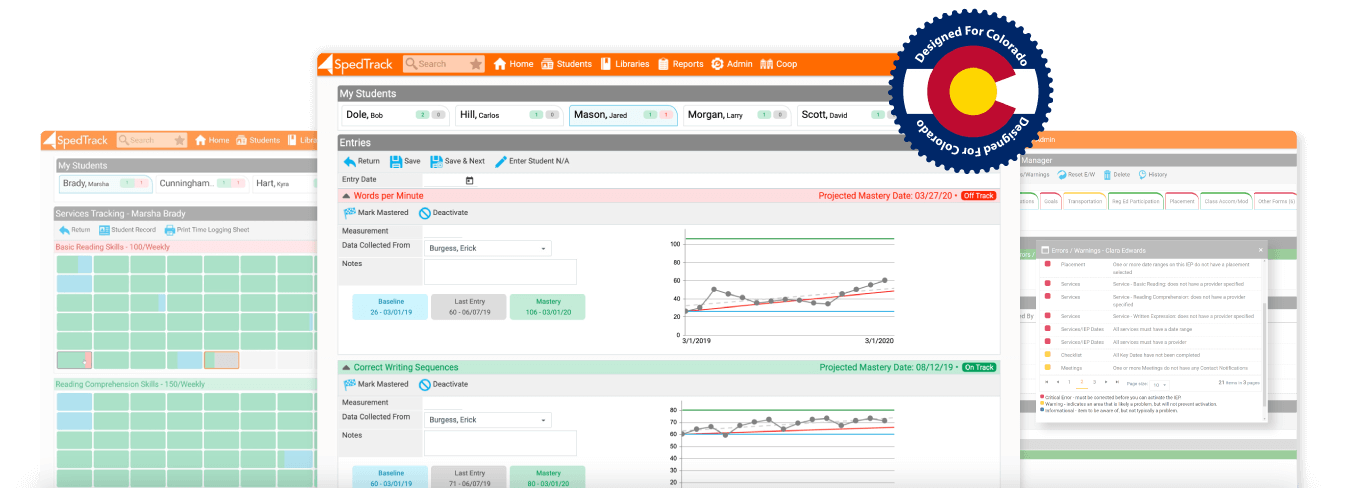Deactivate the Correct Writing Sequences goal
The image size is (1366, 488).
tap(443, 384)
